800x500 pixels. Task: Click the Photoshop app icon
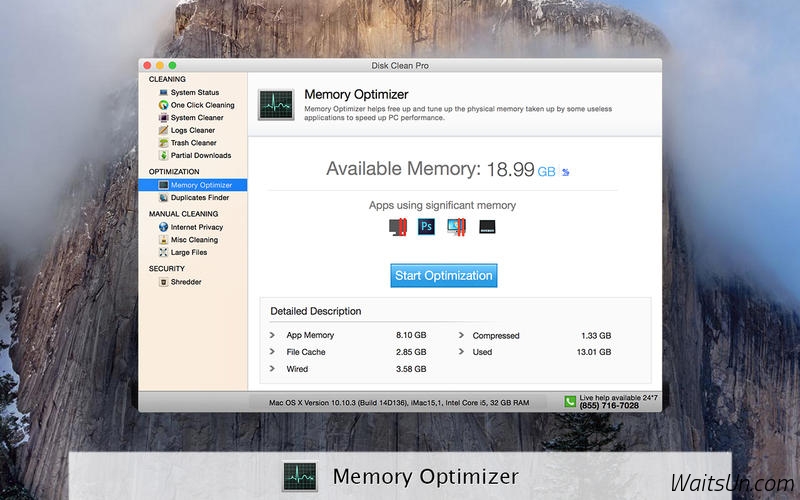(427, 227)
